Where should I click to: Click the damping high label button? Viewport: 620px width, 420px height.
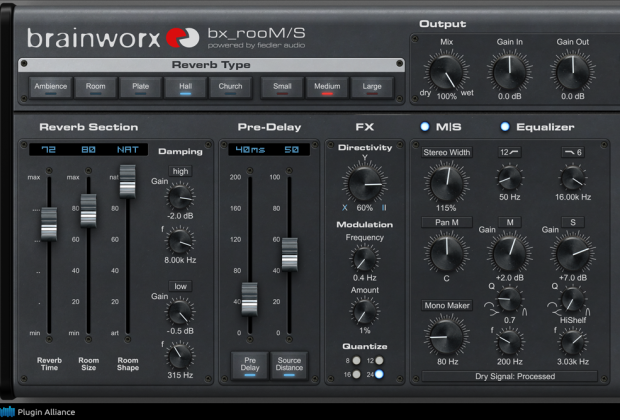(x=180, y=171)
